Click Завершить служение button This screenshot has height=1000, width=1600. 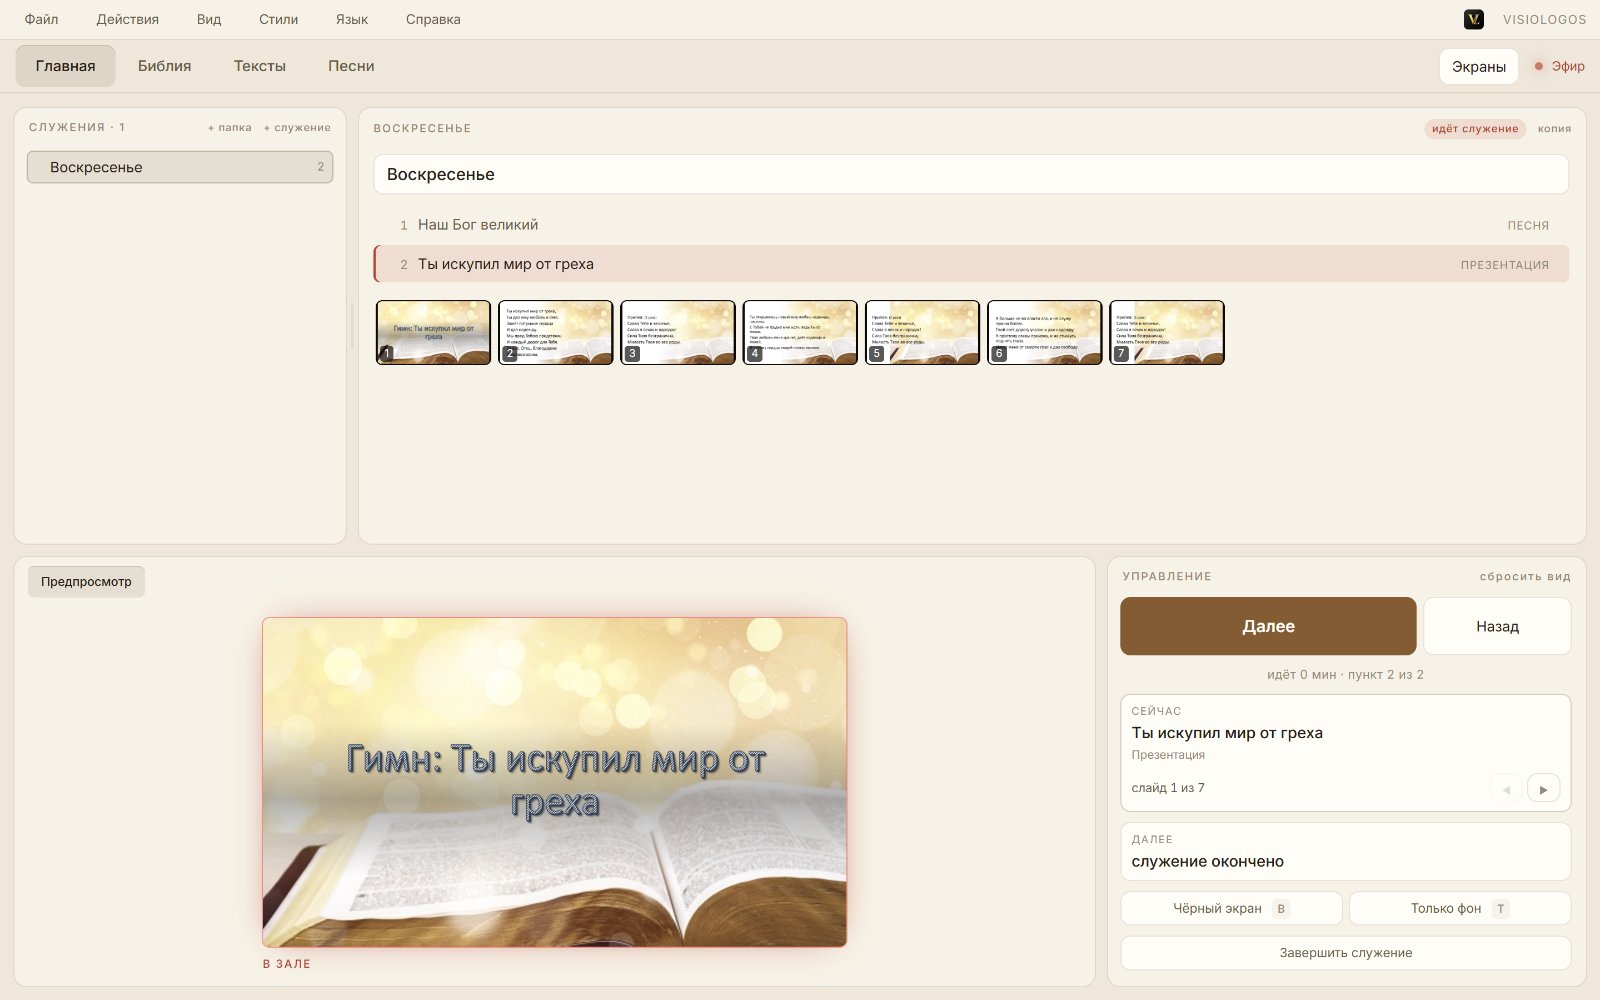point(1346,953)
